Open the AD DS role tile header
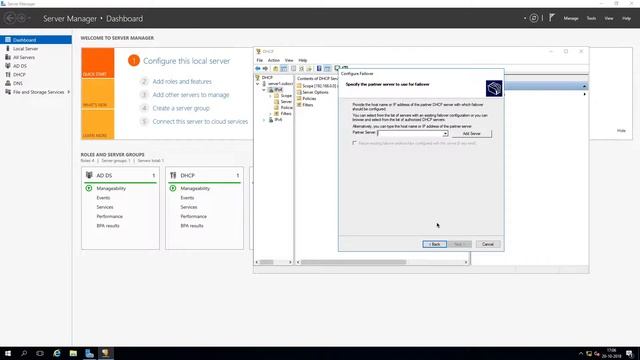Viewport: 640px width, 360px height. pos(120,175)
